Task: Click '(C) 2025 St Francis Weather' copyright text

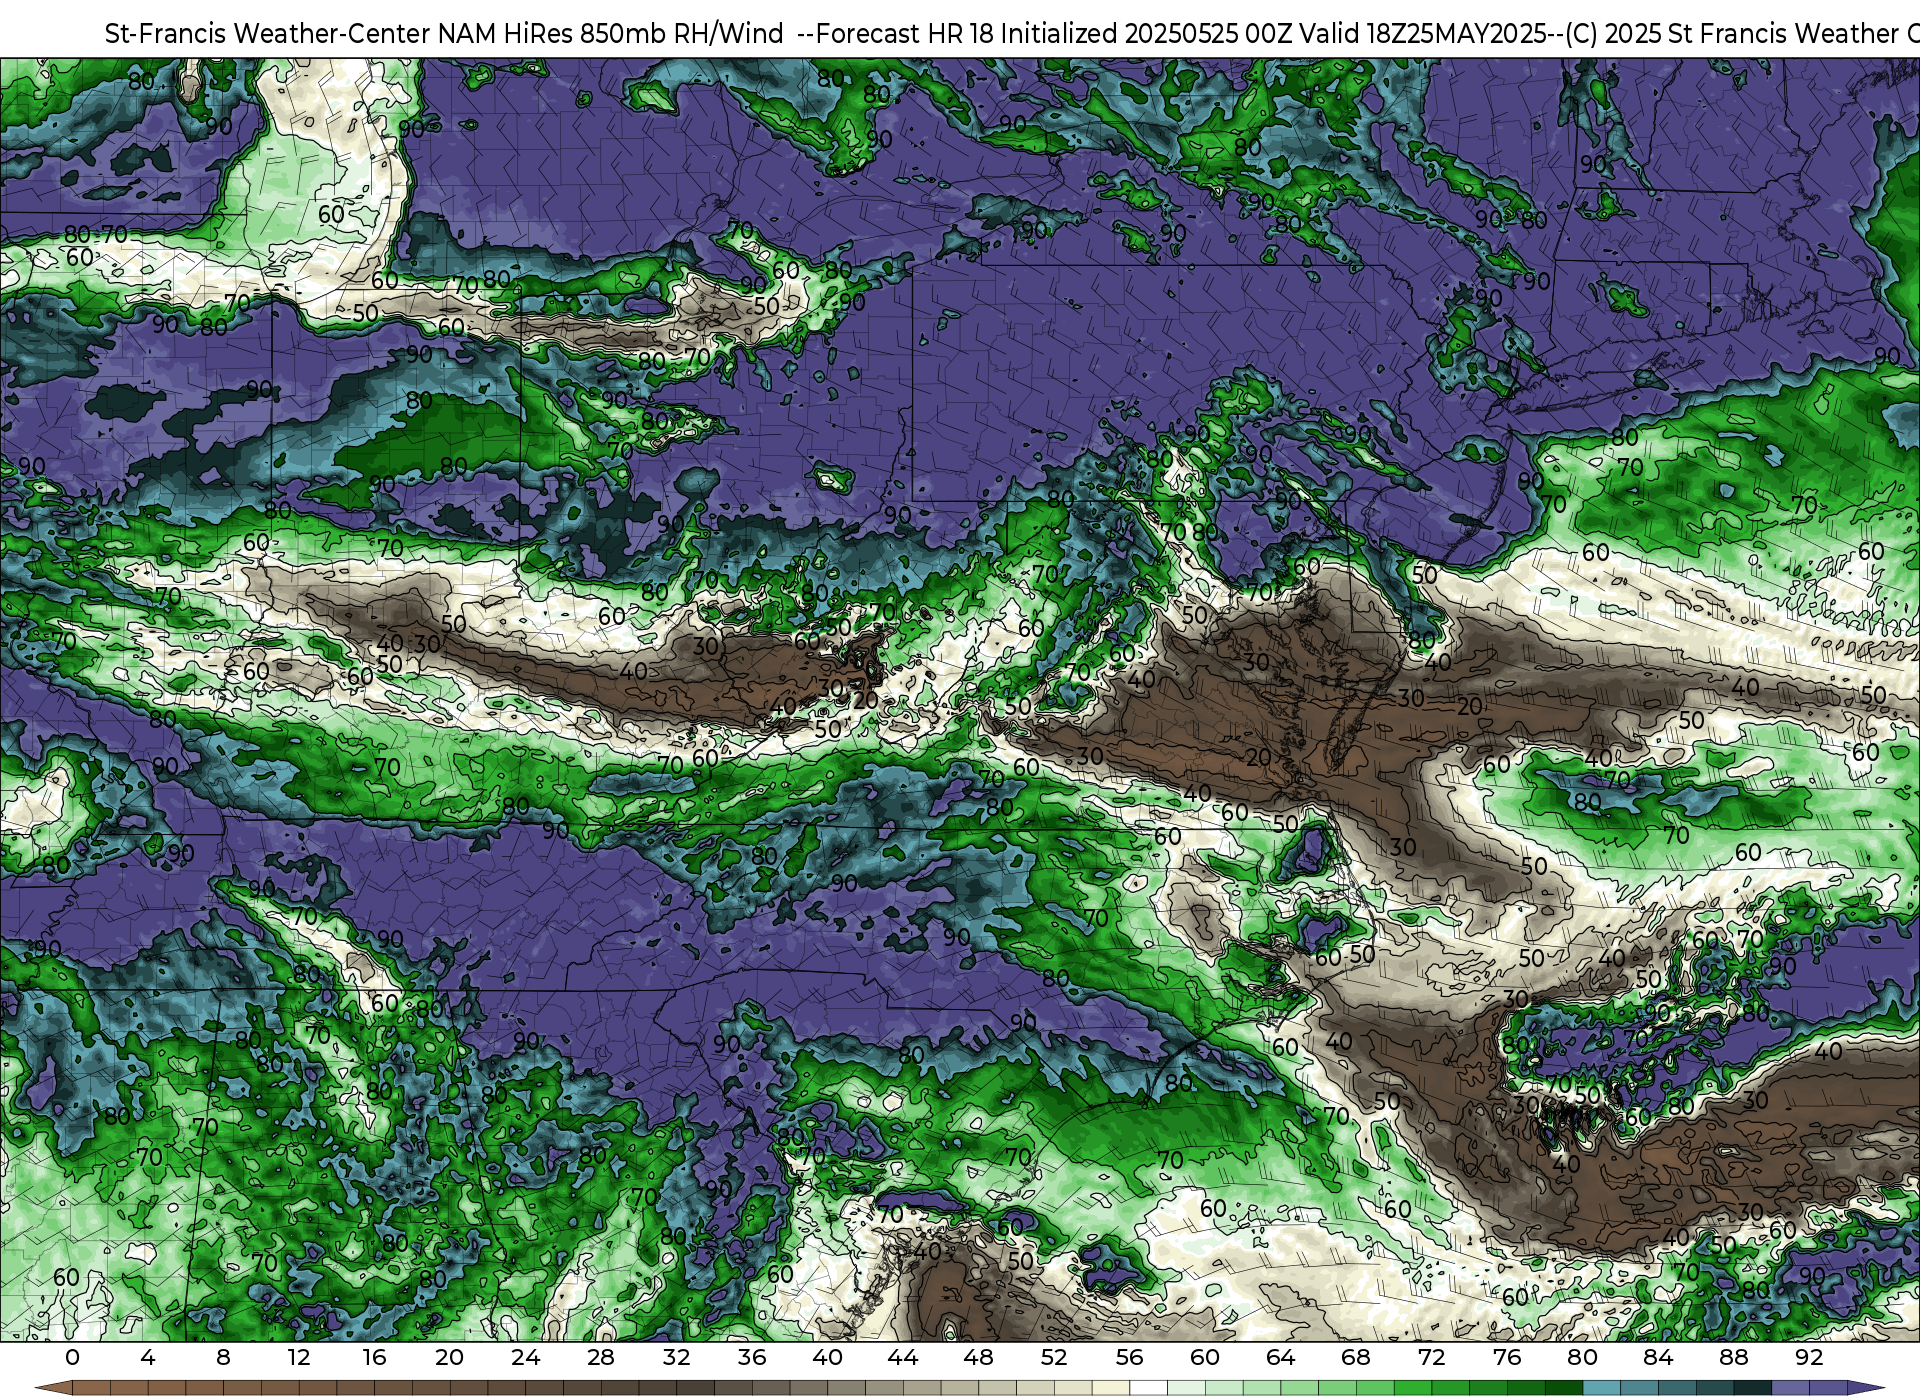Action: (1731, 34)
